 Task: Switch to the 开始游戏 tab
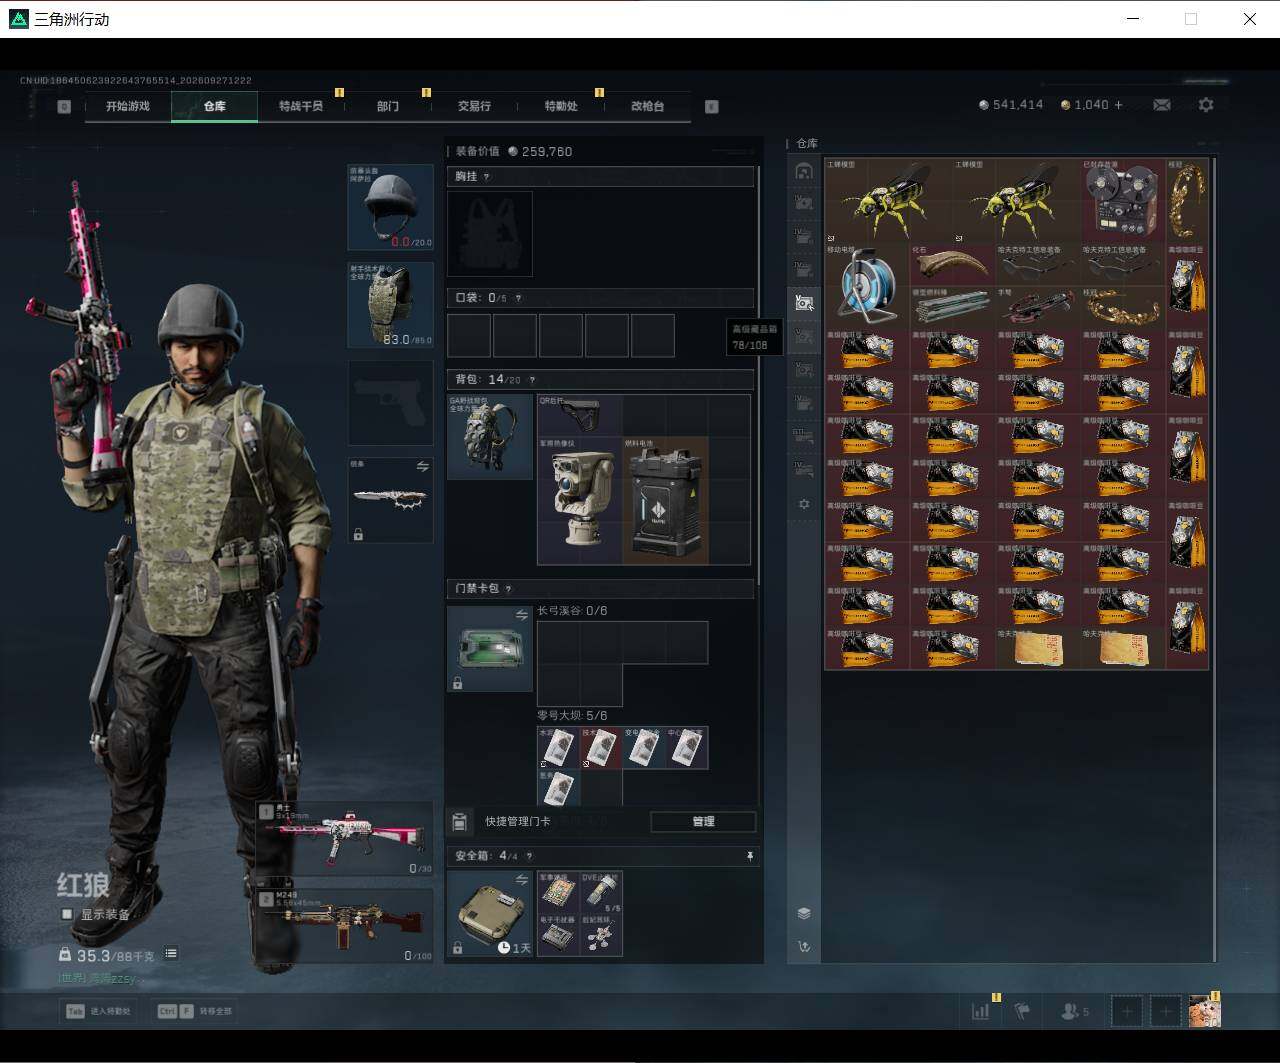[128, 106]
